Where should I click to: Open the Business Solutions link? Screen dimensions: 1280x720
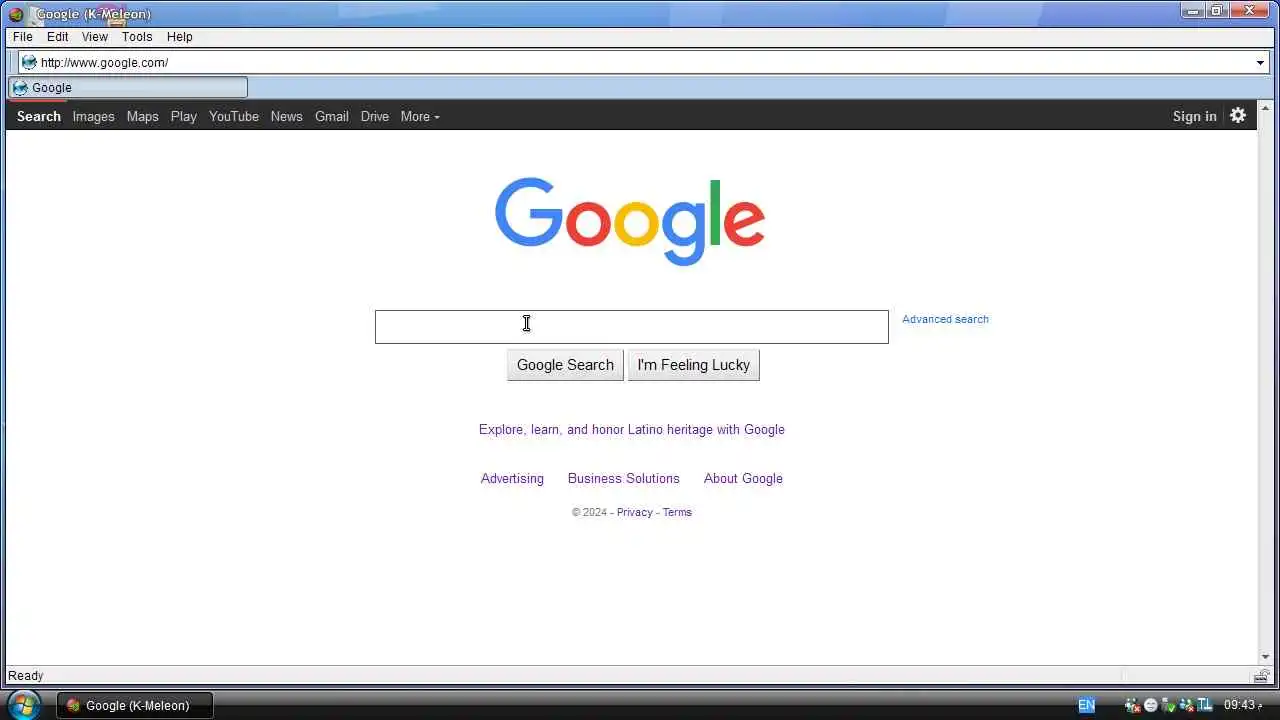coord(624,478)
